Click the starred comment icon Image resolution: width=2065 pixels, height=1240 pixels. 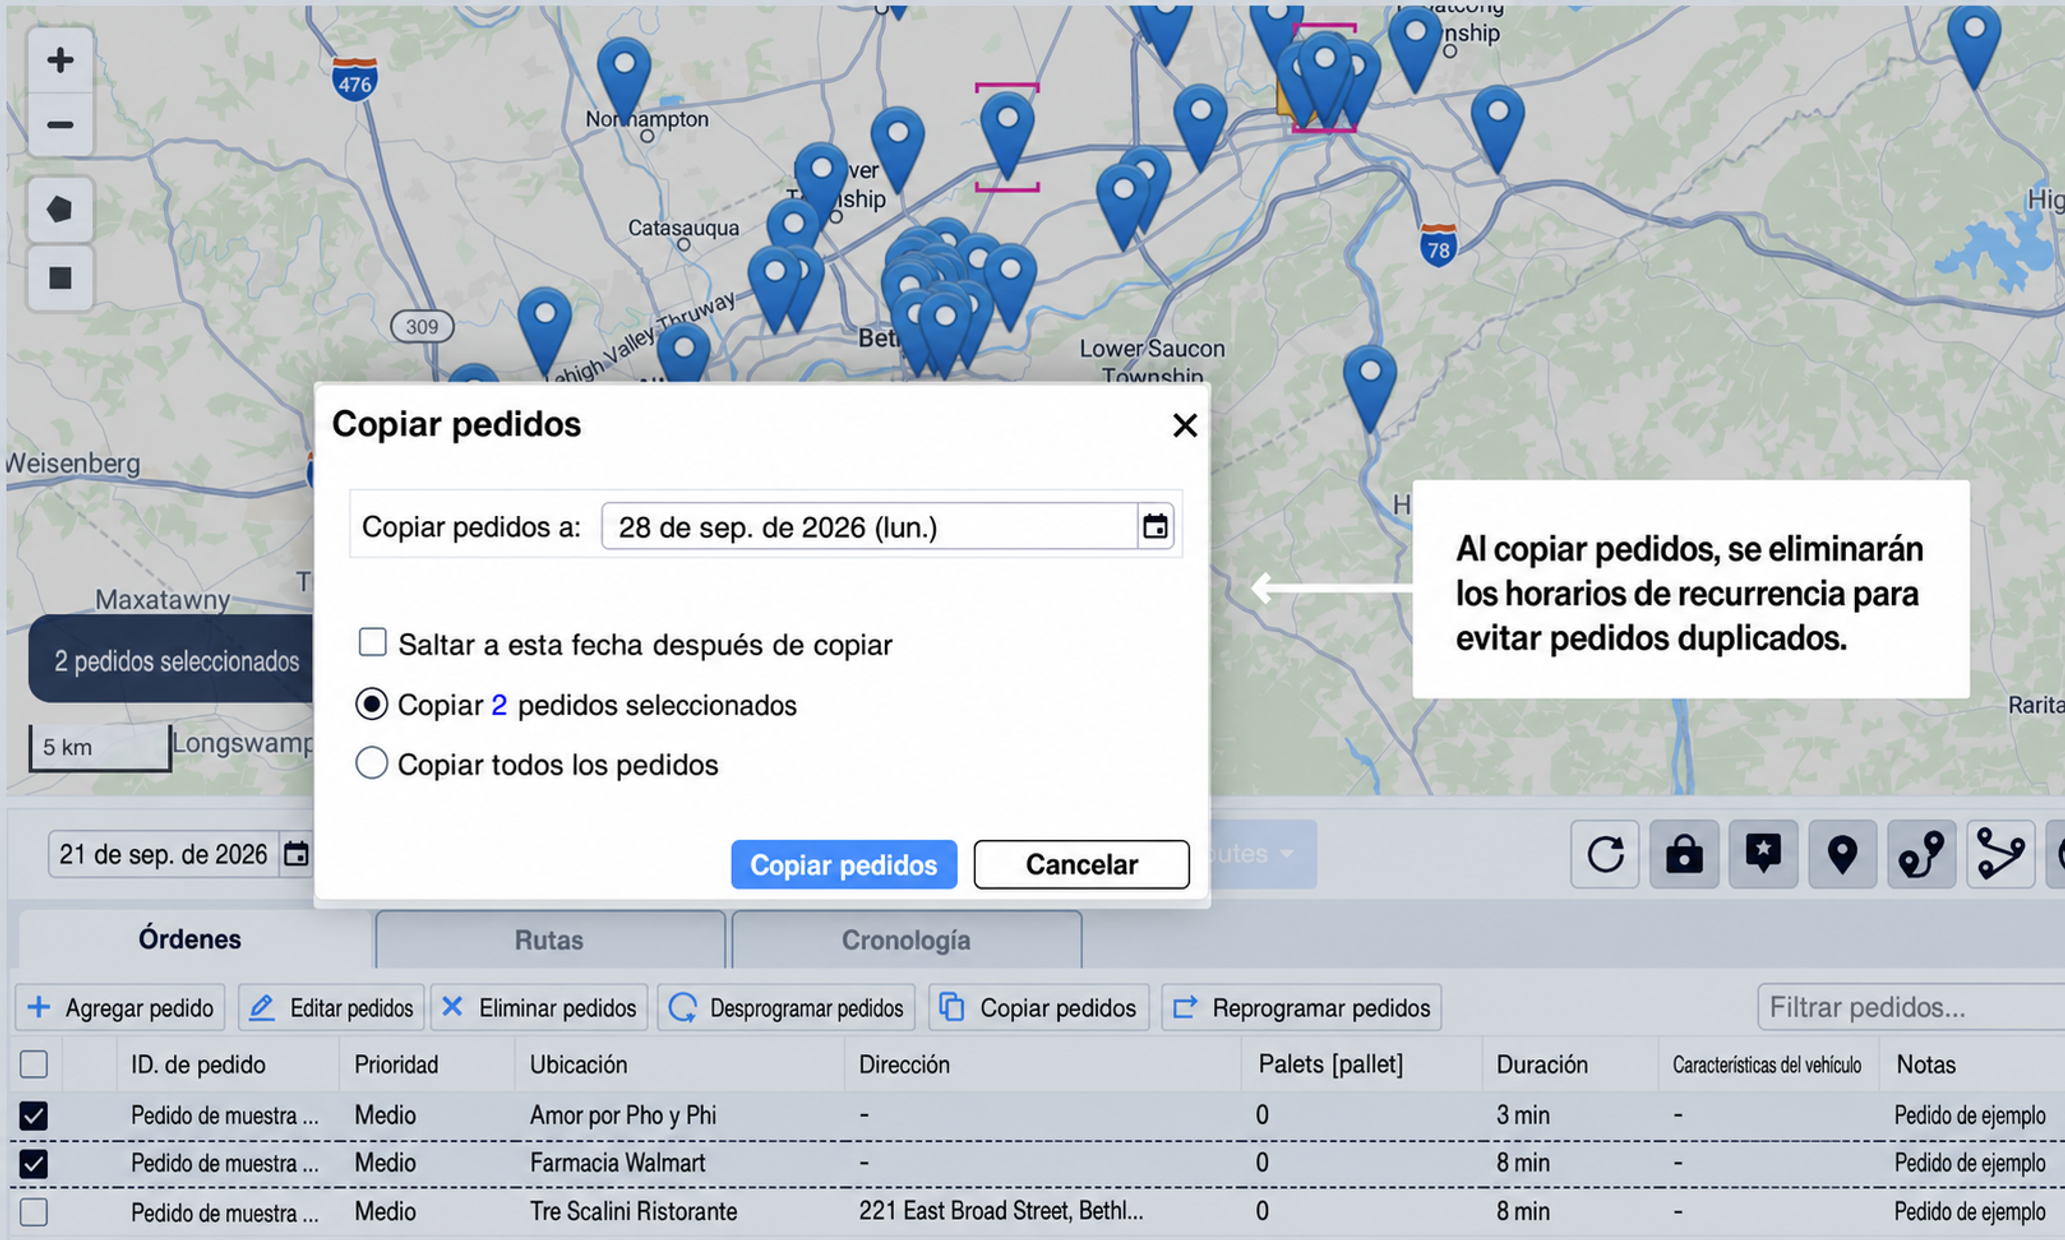click(1763, 854)
